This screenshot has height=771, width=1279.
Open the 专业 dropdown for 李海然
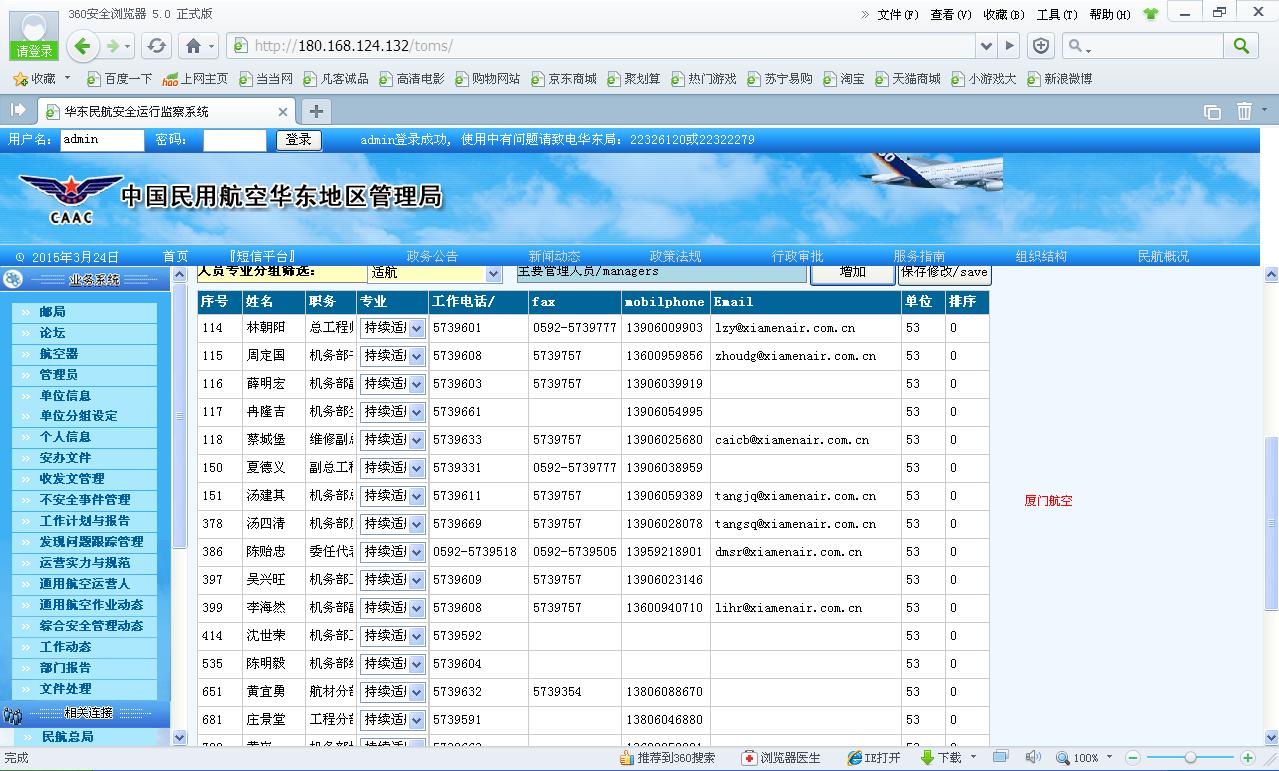click(417, 608)
